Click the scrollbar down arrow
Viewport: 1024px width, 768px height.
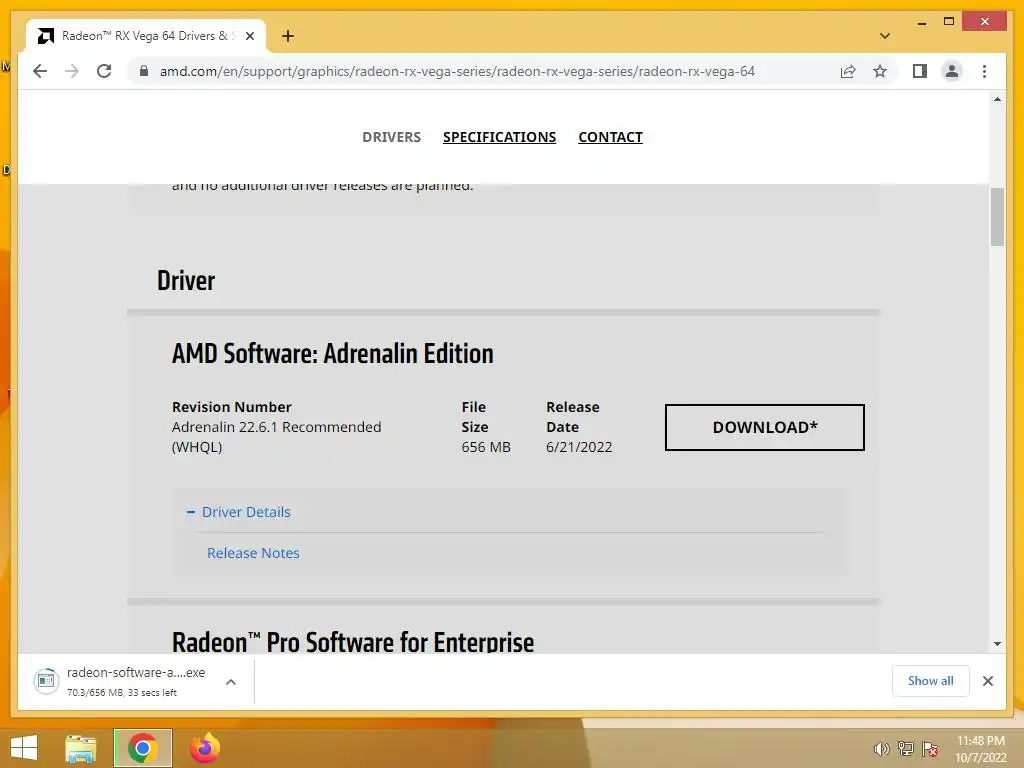[997, 644]
